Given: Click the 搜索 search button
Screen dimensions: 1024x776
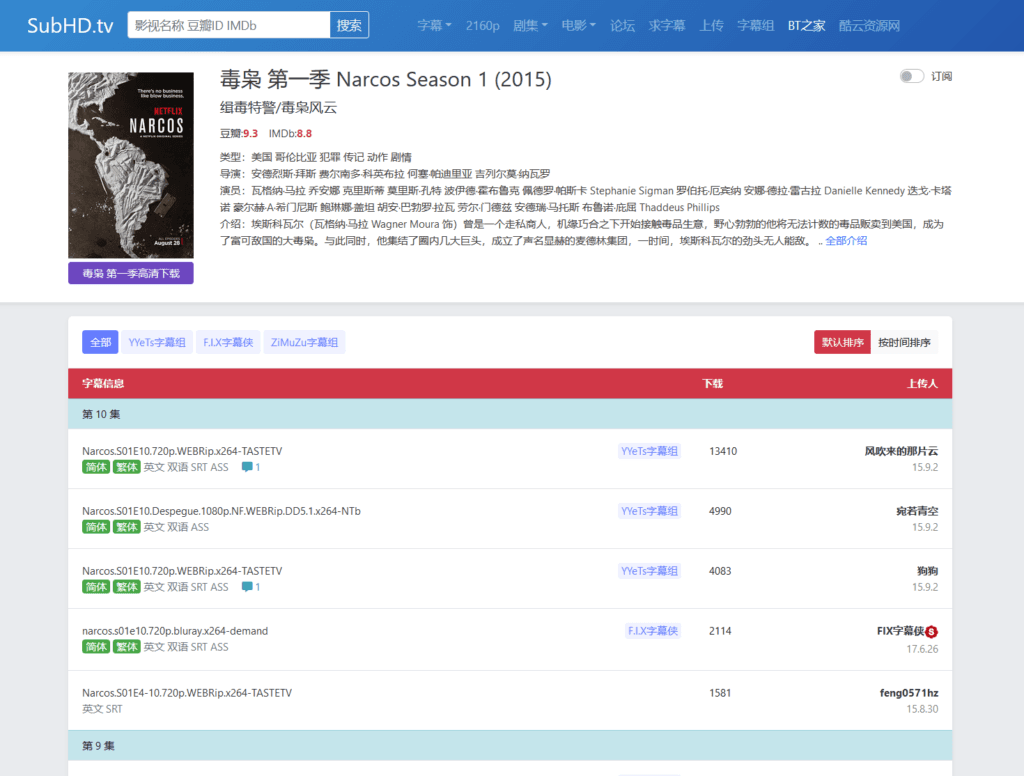Looking at the screenshot, I should coord(349,26).
